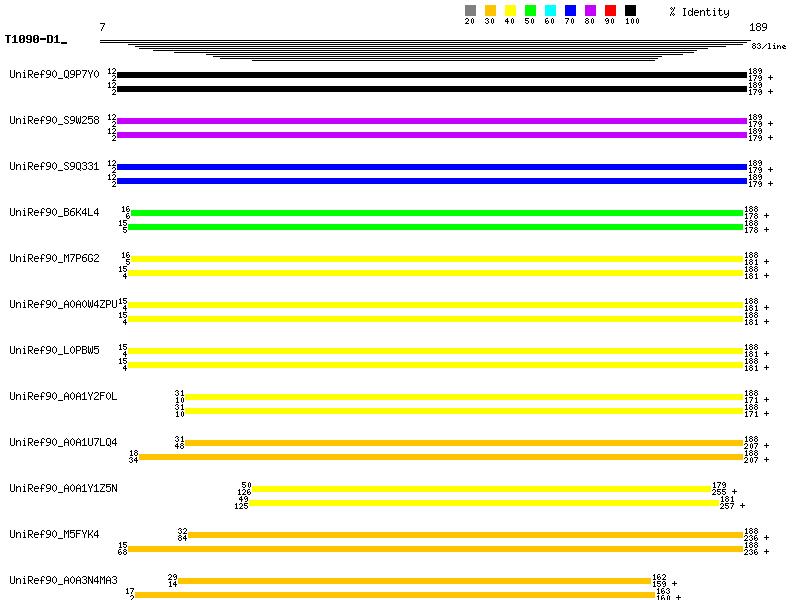The image size is (800, 600).
Task: Open the UniRef90_M7P6G2 hit label
Action: (x=54, y=258)
